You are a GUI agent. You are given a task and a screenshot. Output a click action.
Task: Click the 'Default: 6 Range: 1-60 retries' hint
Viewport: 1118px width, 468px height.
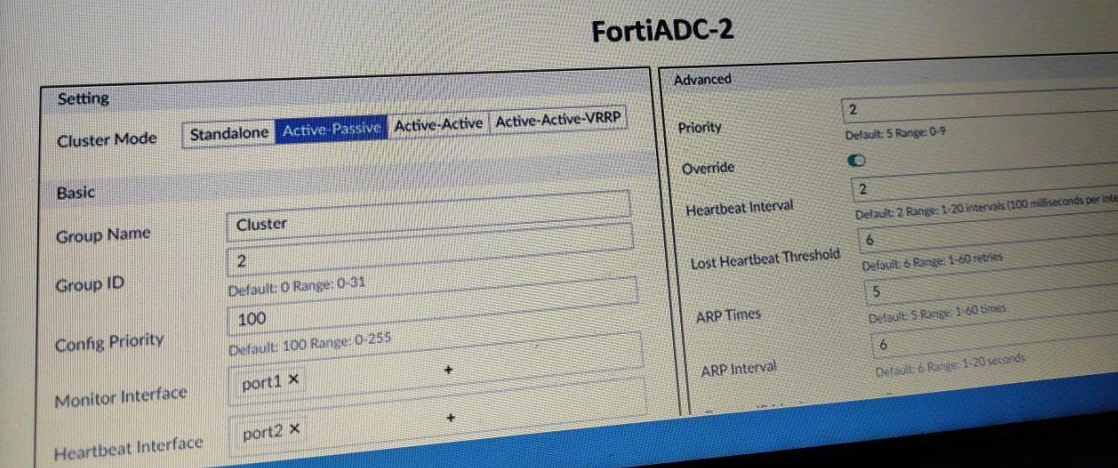(x=933, y=260)
